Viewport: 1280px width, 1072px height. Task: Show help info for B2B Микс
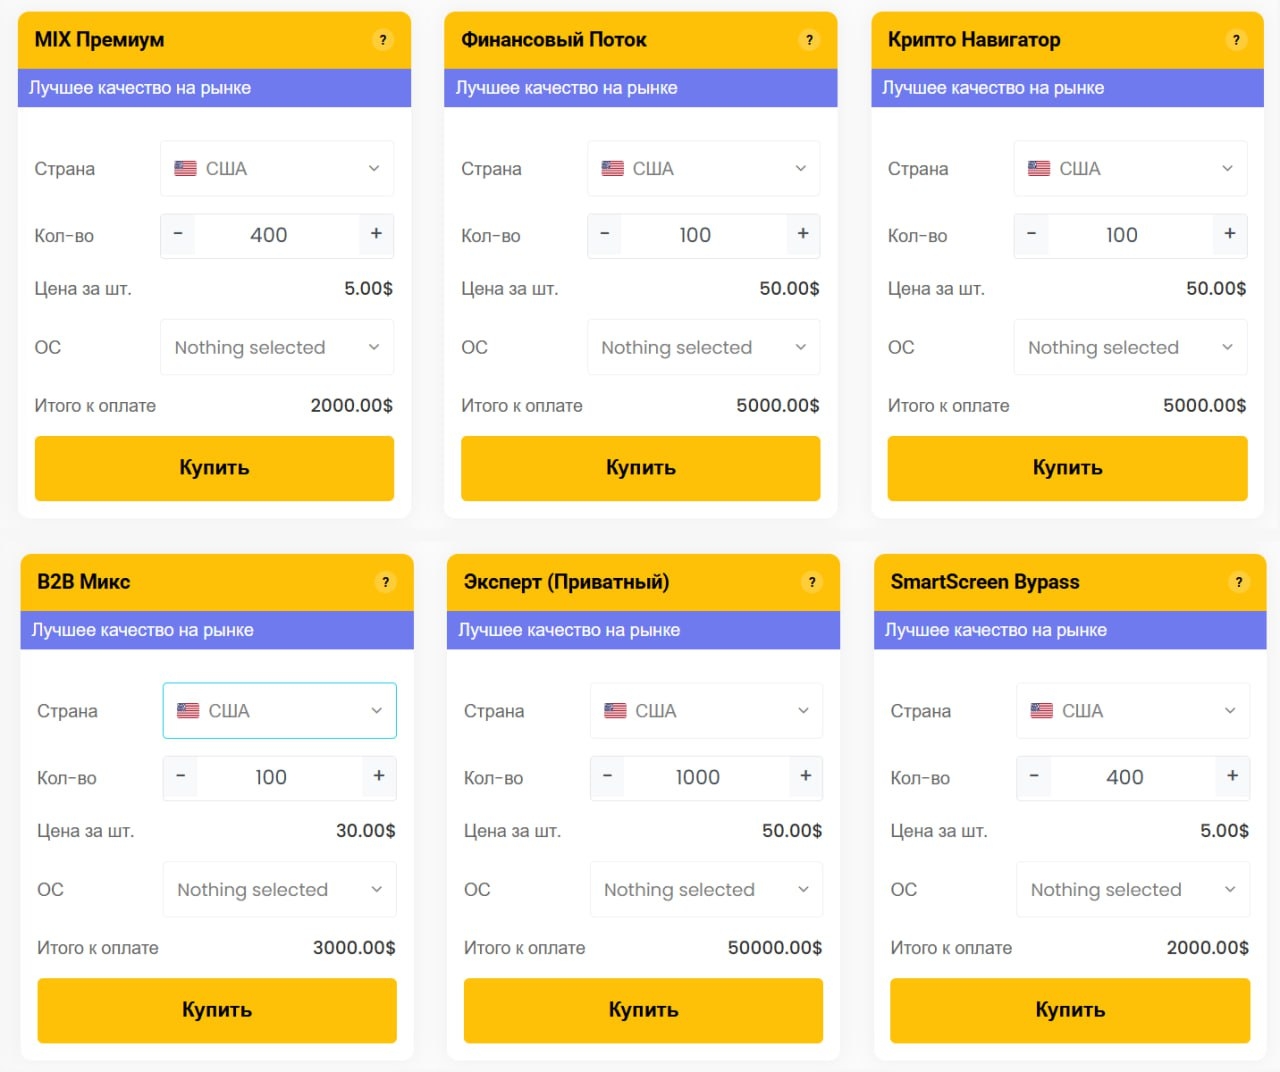(x=386, y=582)
